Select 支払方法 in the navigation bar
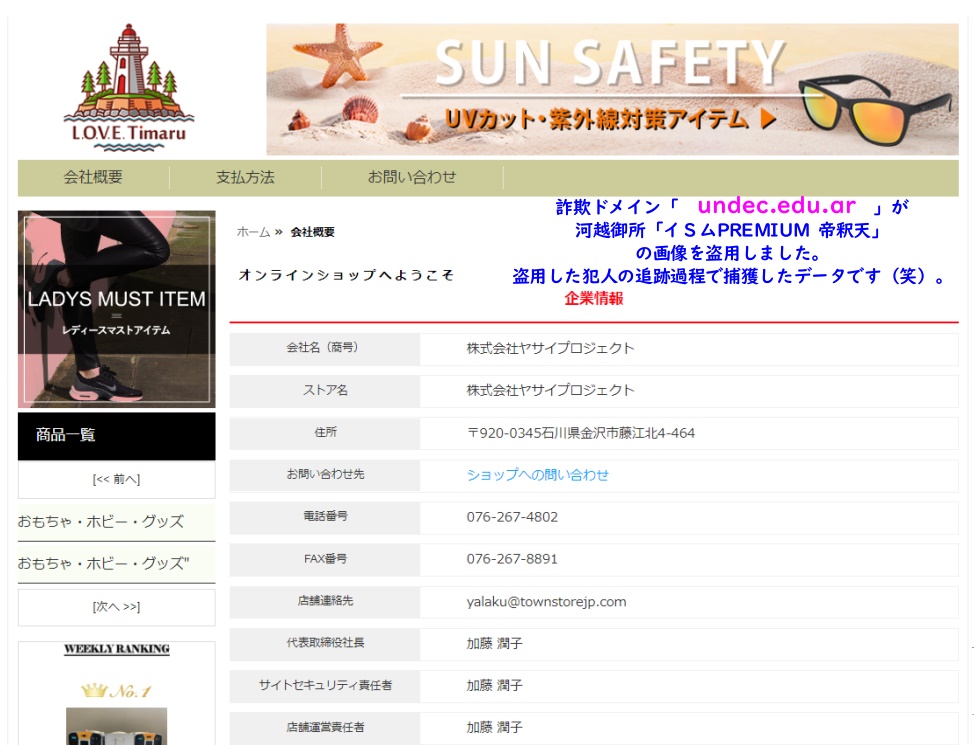This screenshot has height=745, width=974. tap(245, 177)
